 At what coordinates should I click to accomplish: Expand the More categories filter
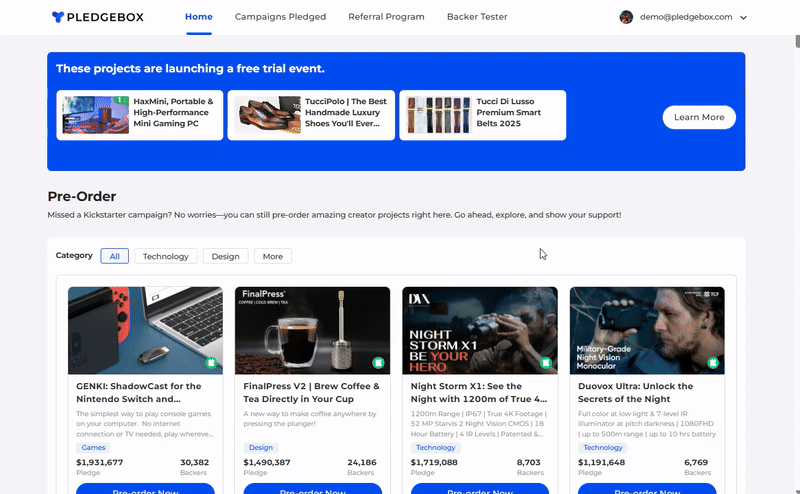click(x=272, y=256)
